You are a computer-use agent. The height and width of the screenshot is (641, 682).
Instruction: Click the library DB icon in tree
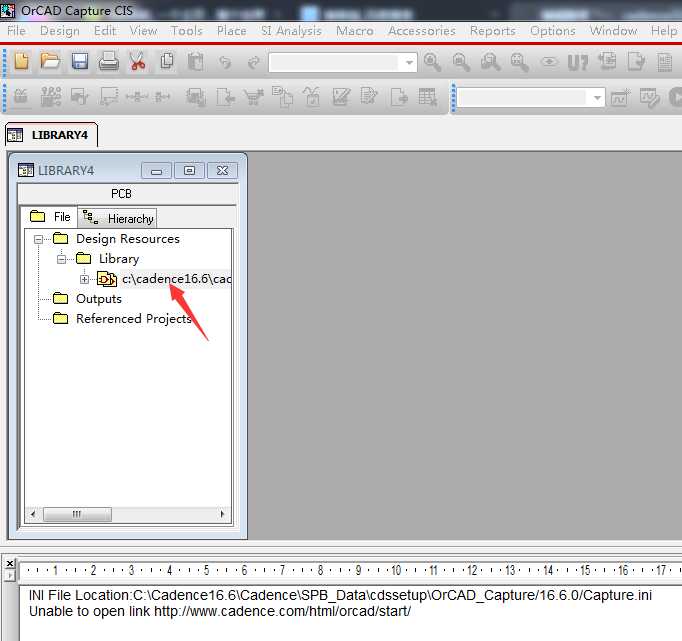(107, 279)
